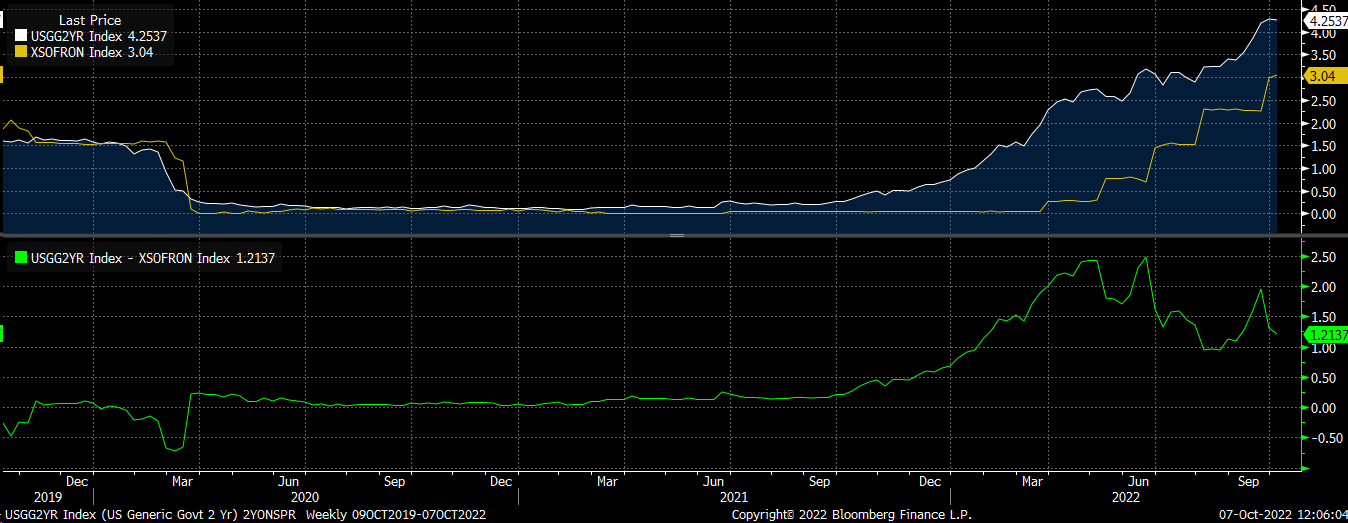
Task: Click the yellow XSOFRON legend color swatch
Action: [22, 53]
